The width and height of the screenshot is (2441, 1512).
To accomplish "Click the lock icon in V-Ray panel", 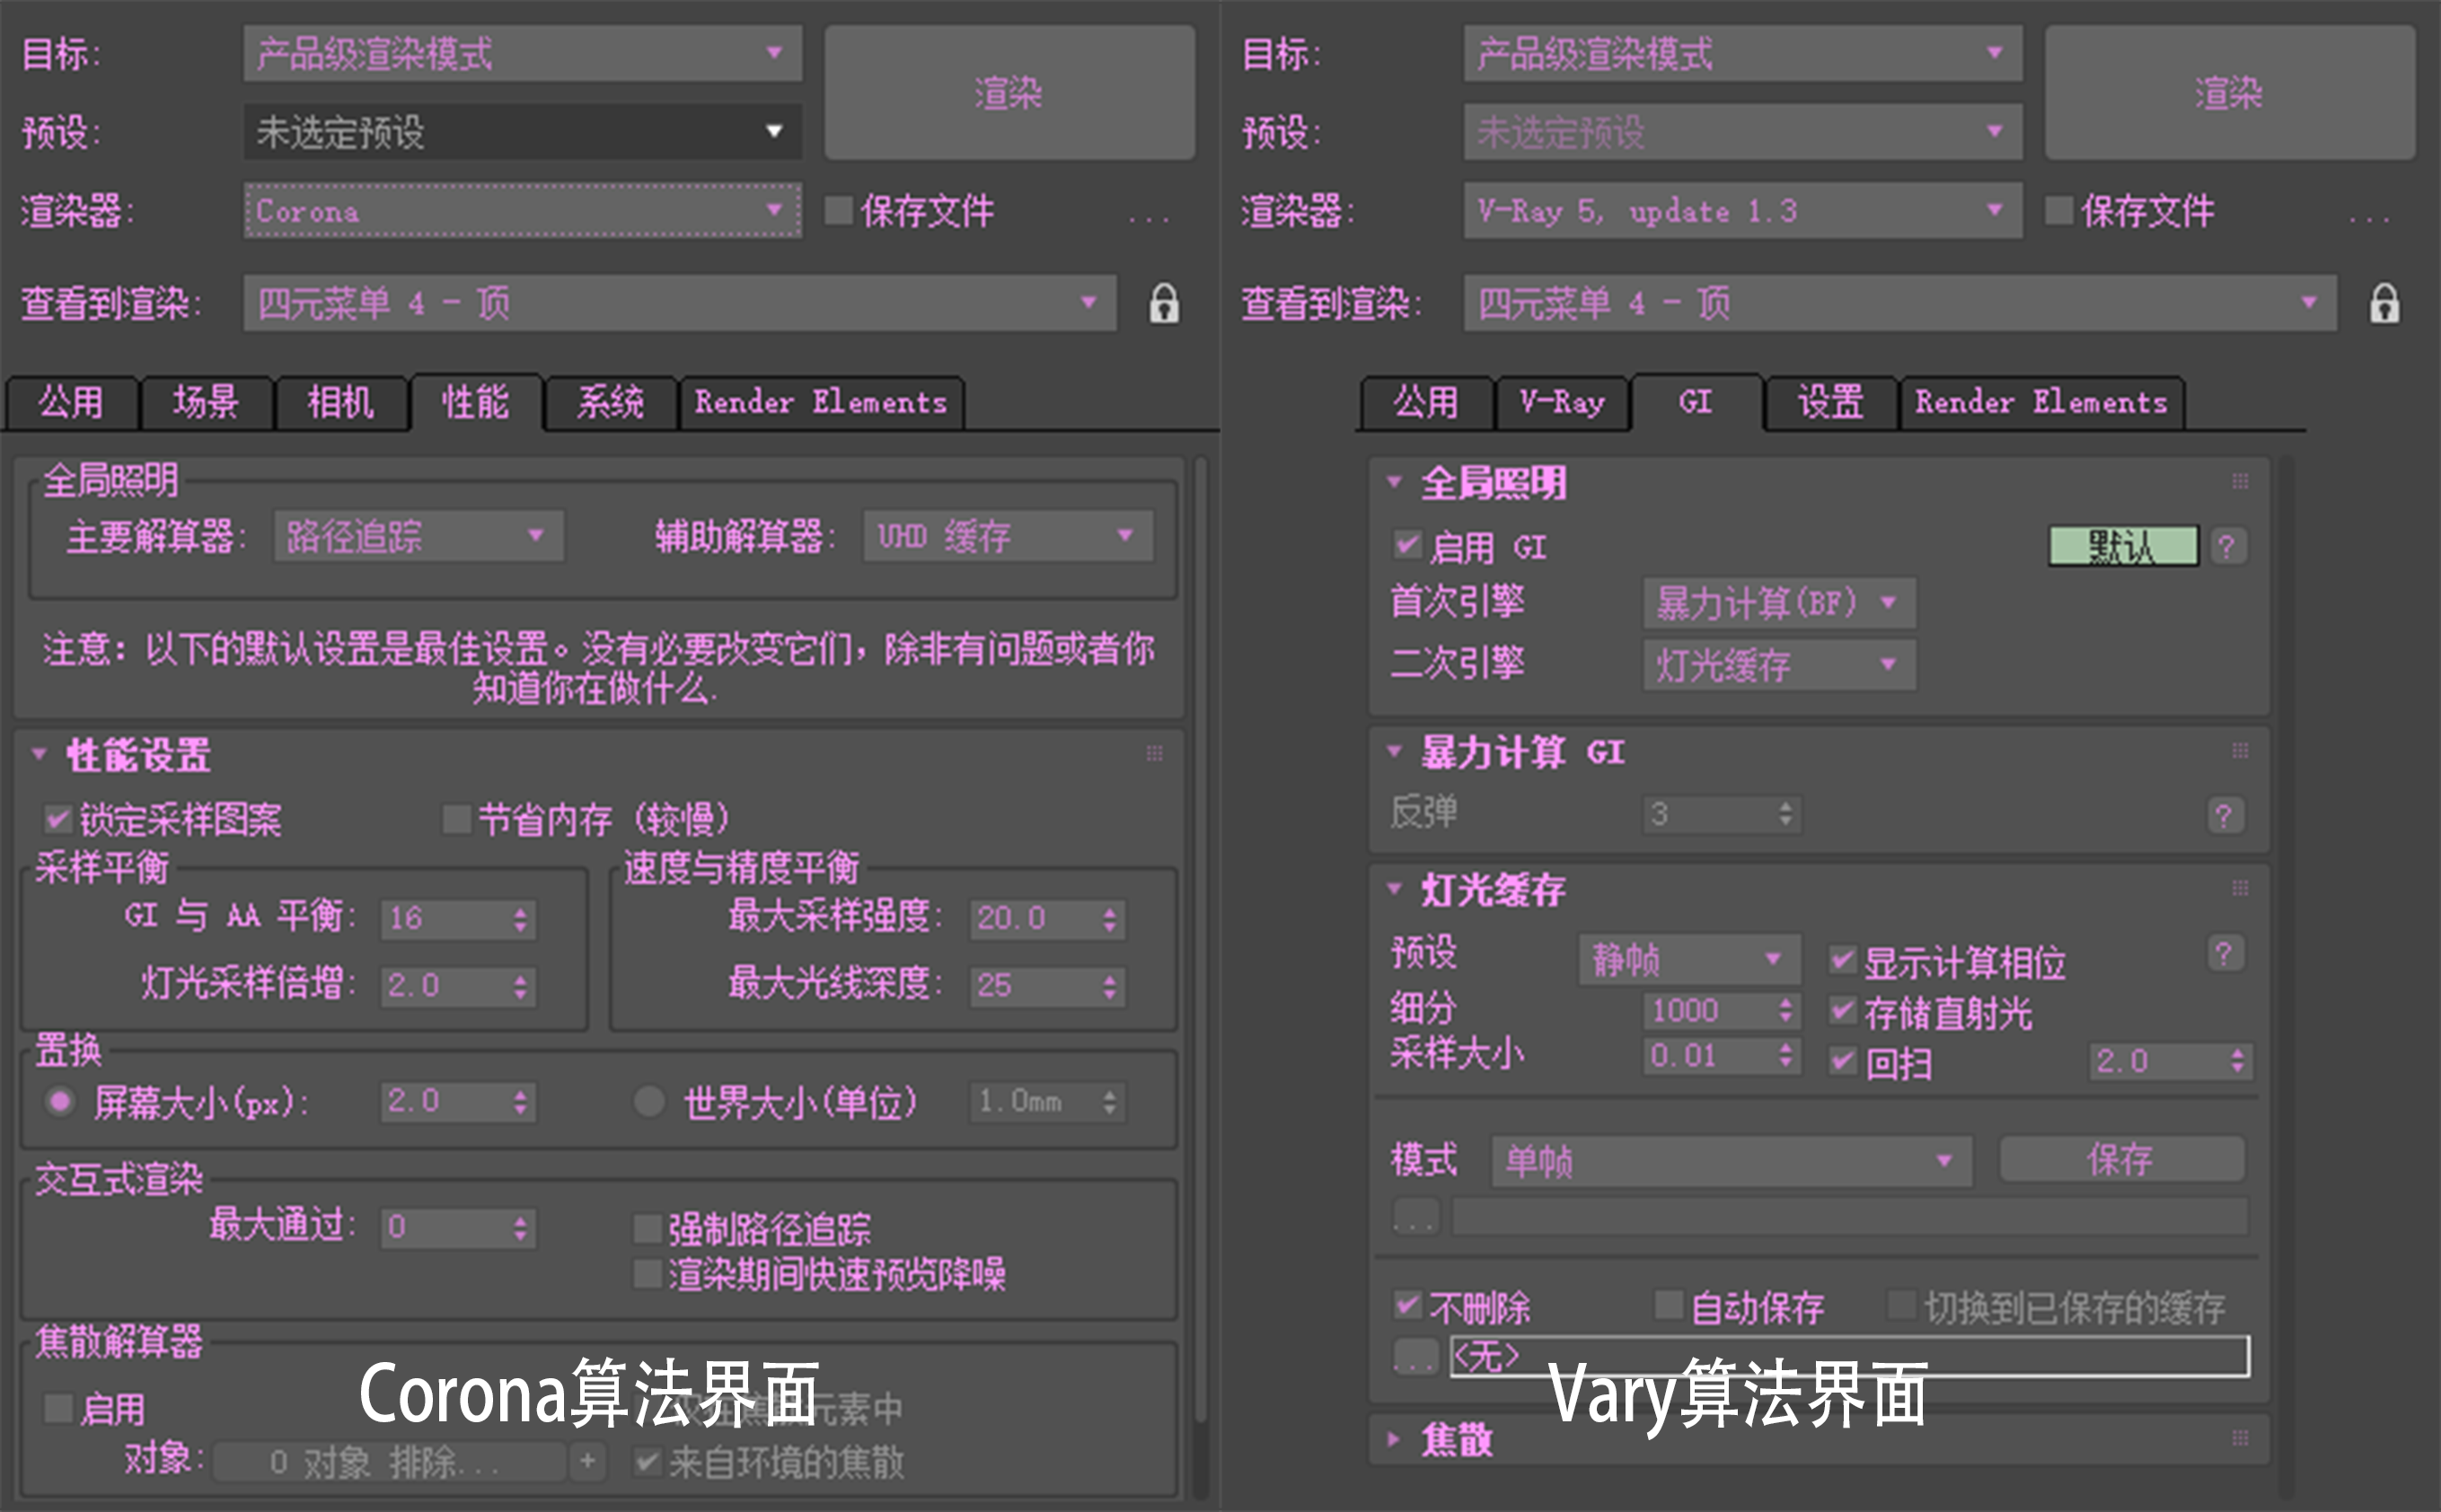I will [2384, 303].
